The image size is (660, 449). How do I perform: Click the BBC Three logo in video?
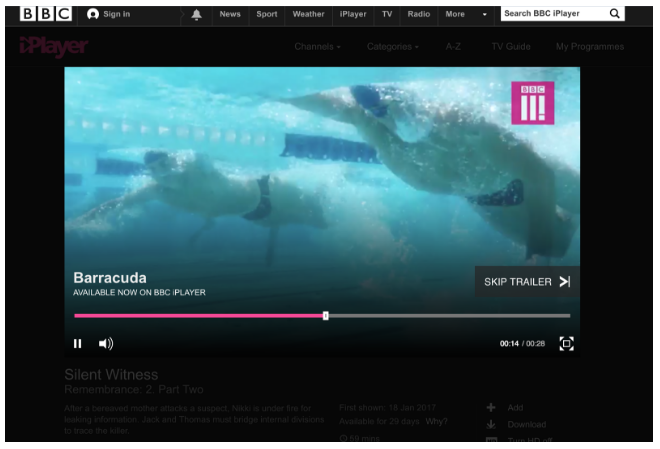pyautogui.click(x=532, y=103)
